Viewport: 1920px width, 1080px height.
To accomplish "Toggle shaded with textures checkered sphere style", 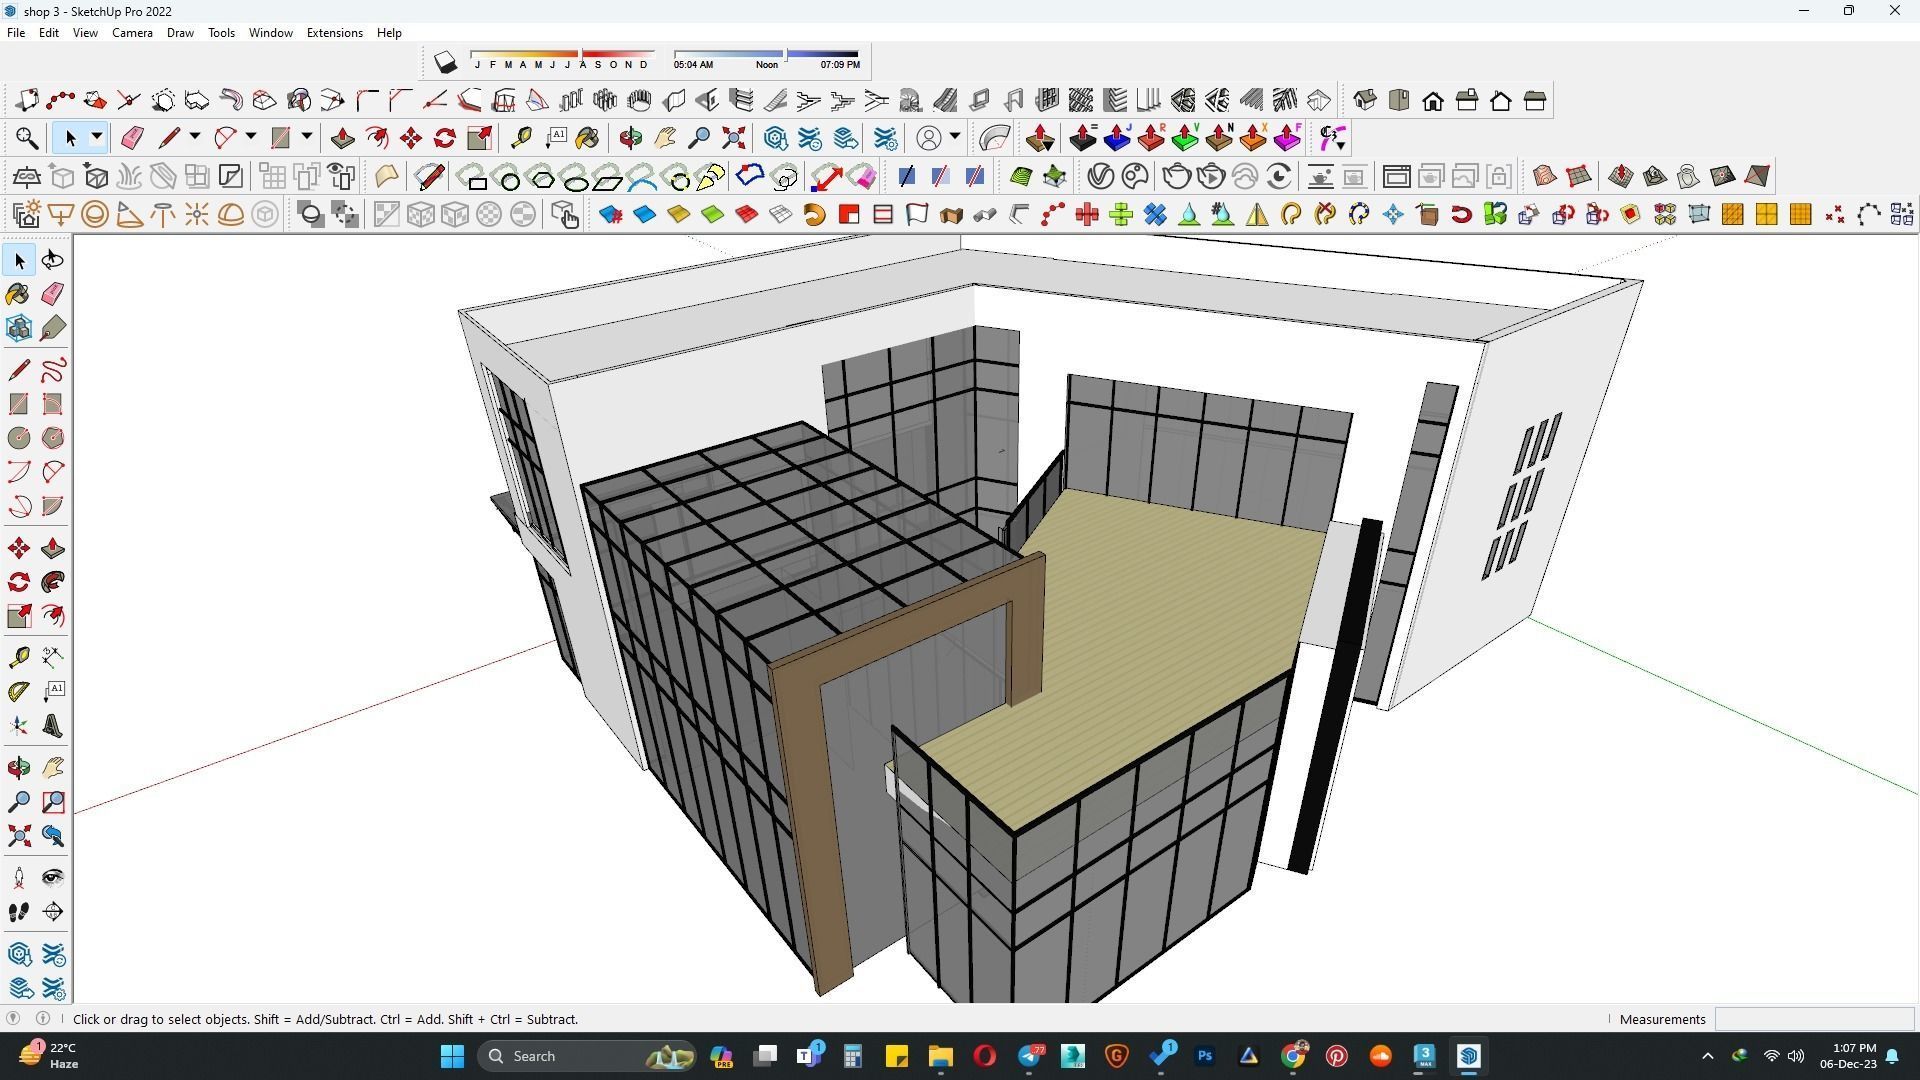I will click(x=489, y=214).
